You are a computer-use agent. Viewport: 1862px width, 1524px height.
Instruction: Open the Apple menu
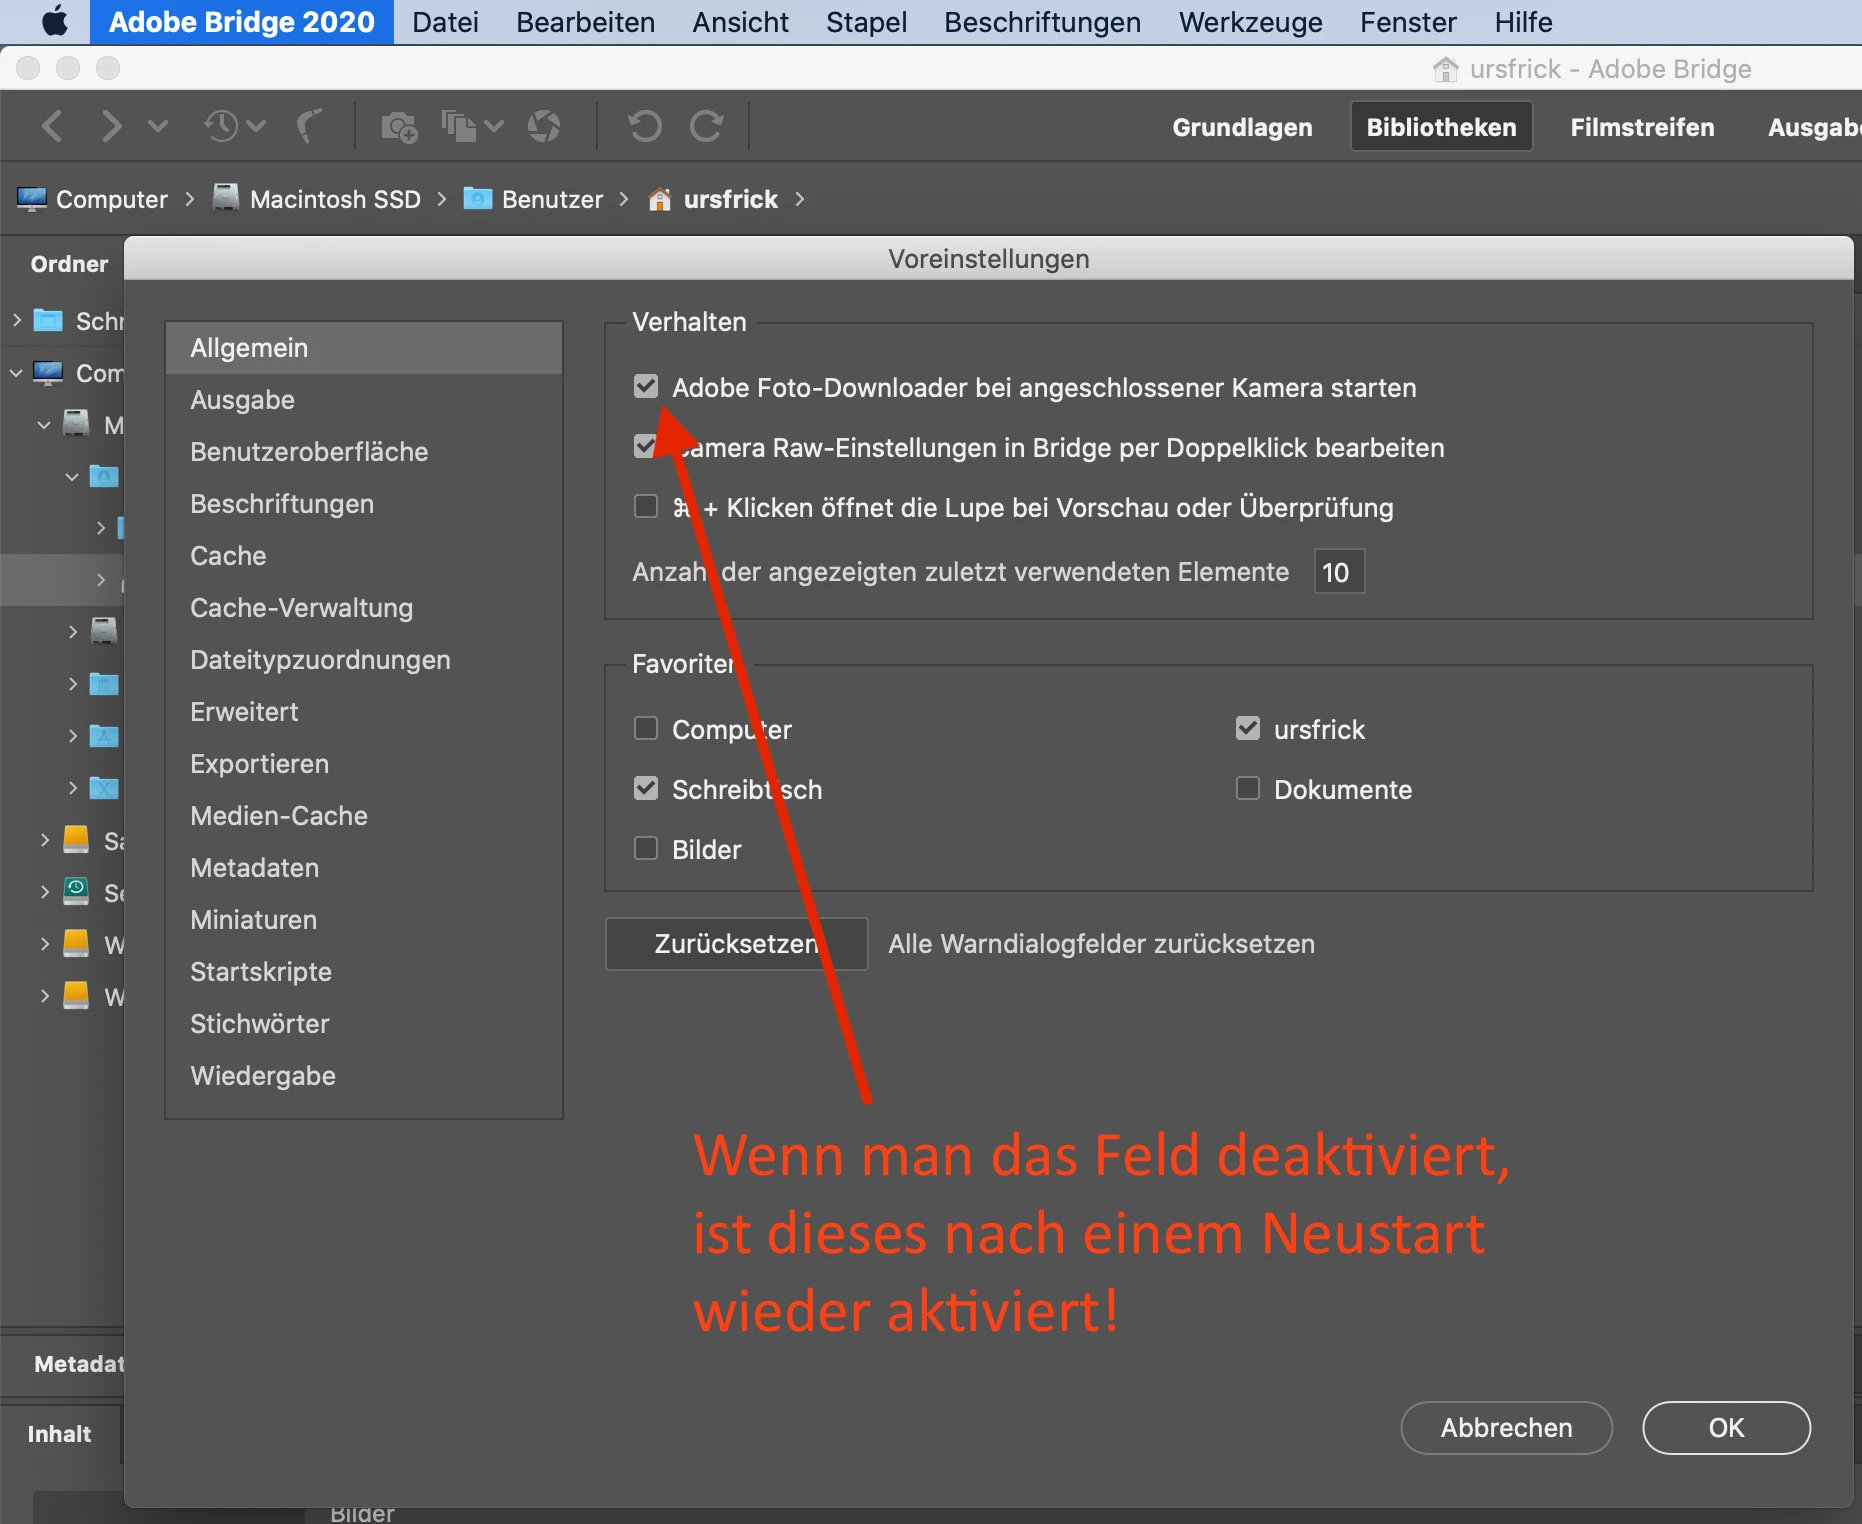point(54,21)
